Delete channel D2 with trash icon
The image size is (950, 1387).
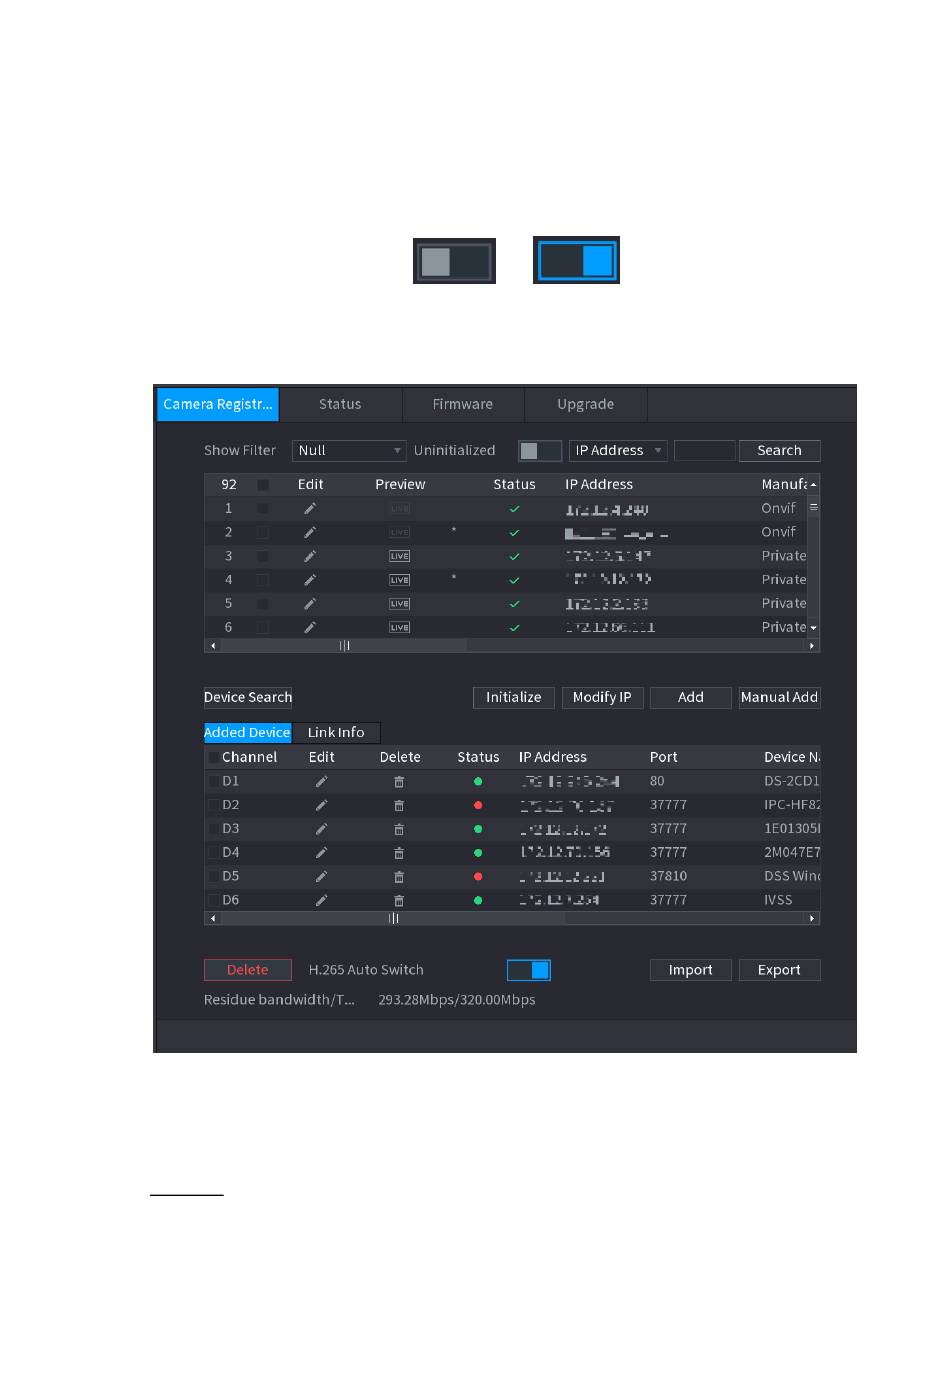399,805
